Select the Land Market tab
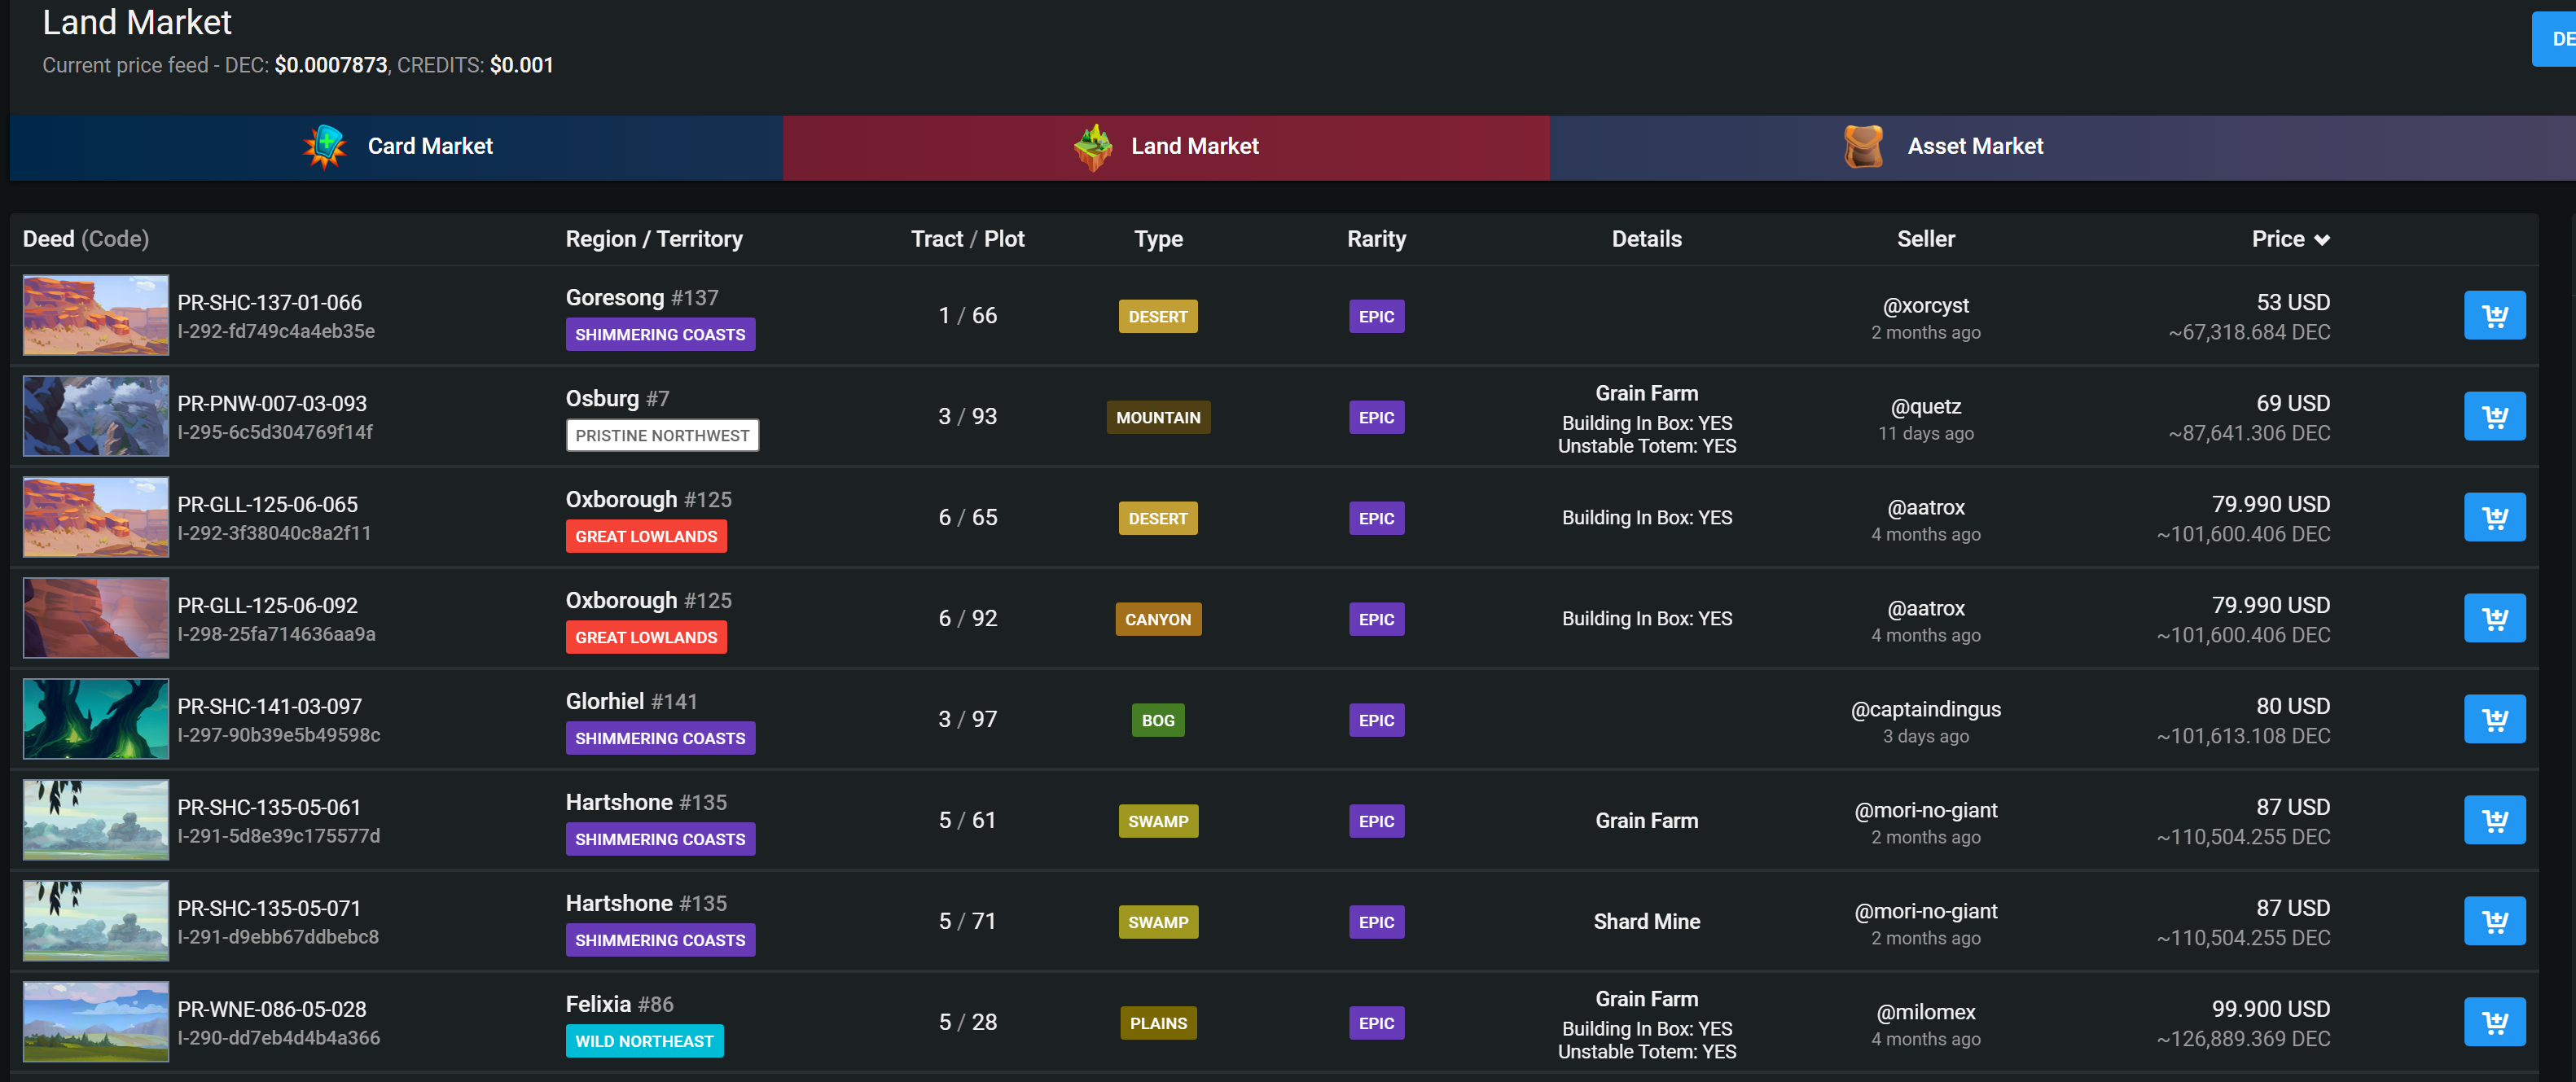 click(1166, 147)
